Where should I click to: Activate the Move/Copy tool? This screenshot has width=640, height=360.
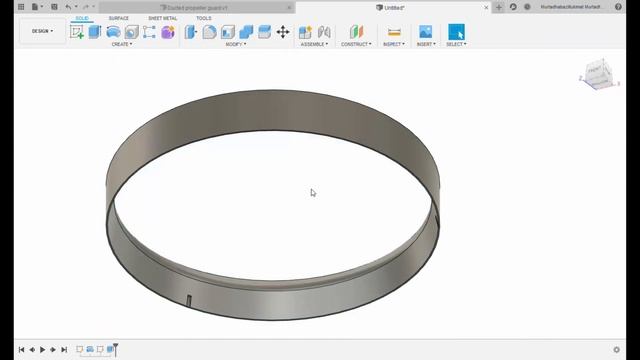[283, 32]
